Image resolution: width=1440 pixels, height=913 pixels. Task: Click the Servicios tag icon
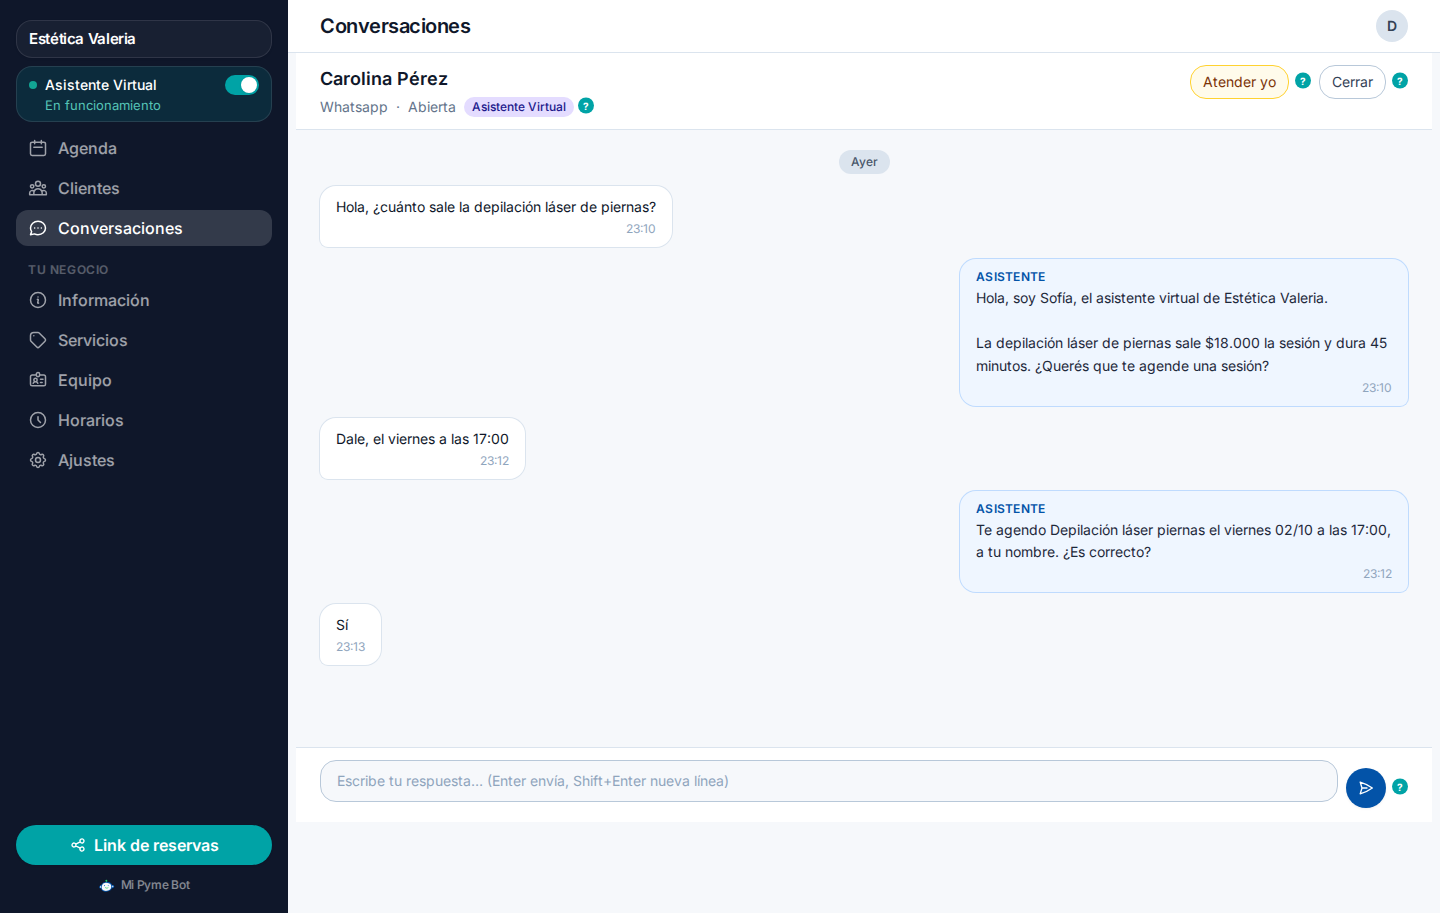point(38,340)
